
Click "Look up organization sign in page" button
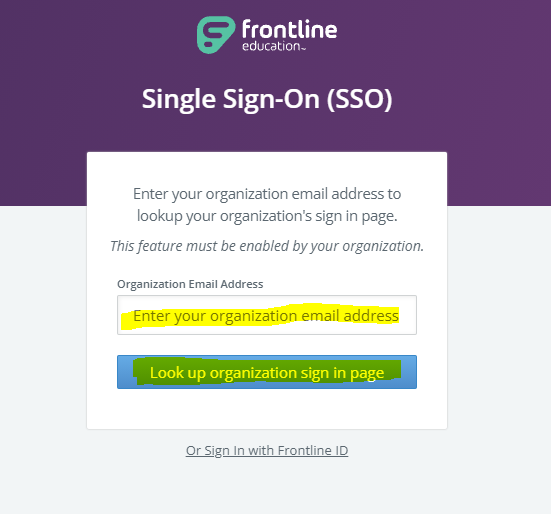[267, 372]
